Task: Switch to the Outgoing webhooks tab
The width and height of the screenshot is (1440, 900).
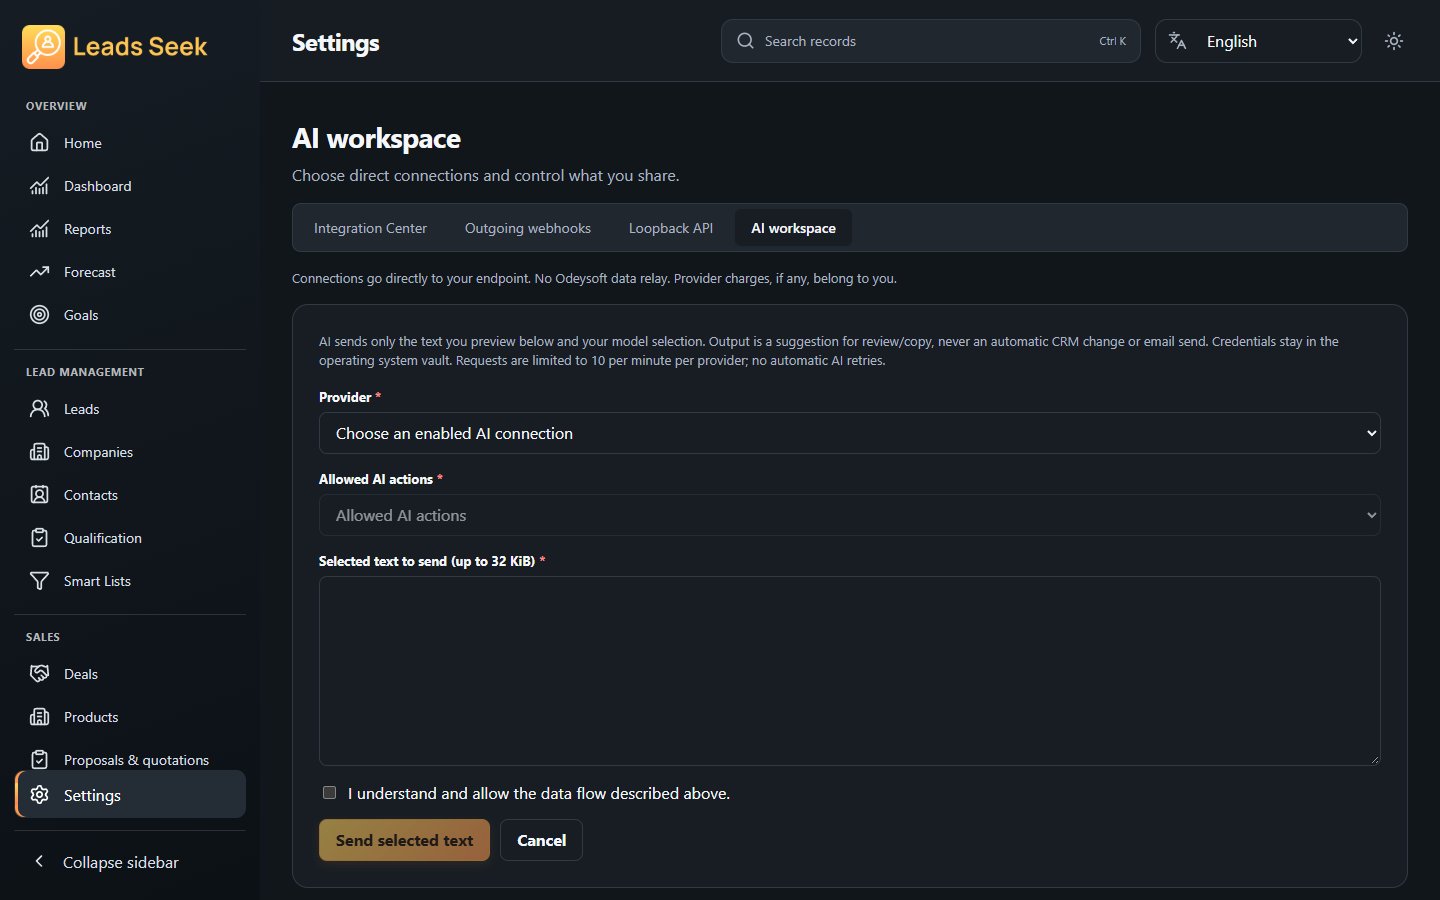Action: click(528, 228)
